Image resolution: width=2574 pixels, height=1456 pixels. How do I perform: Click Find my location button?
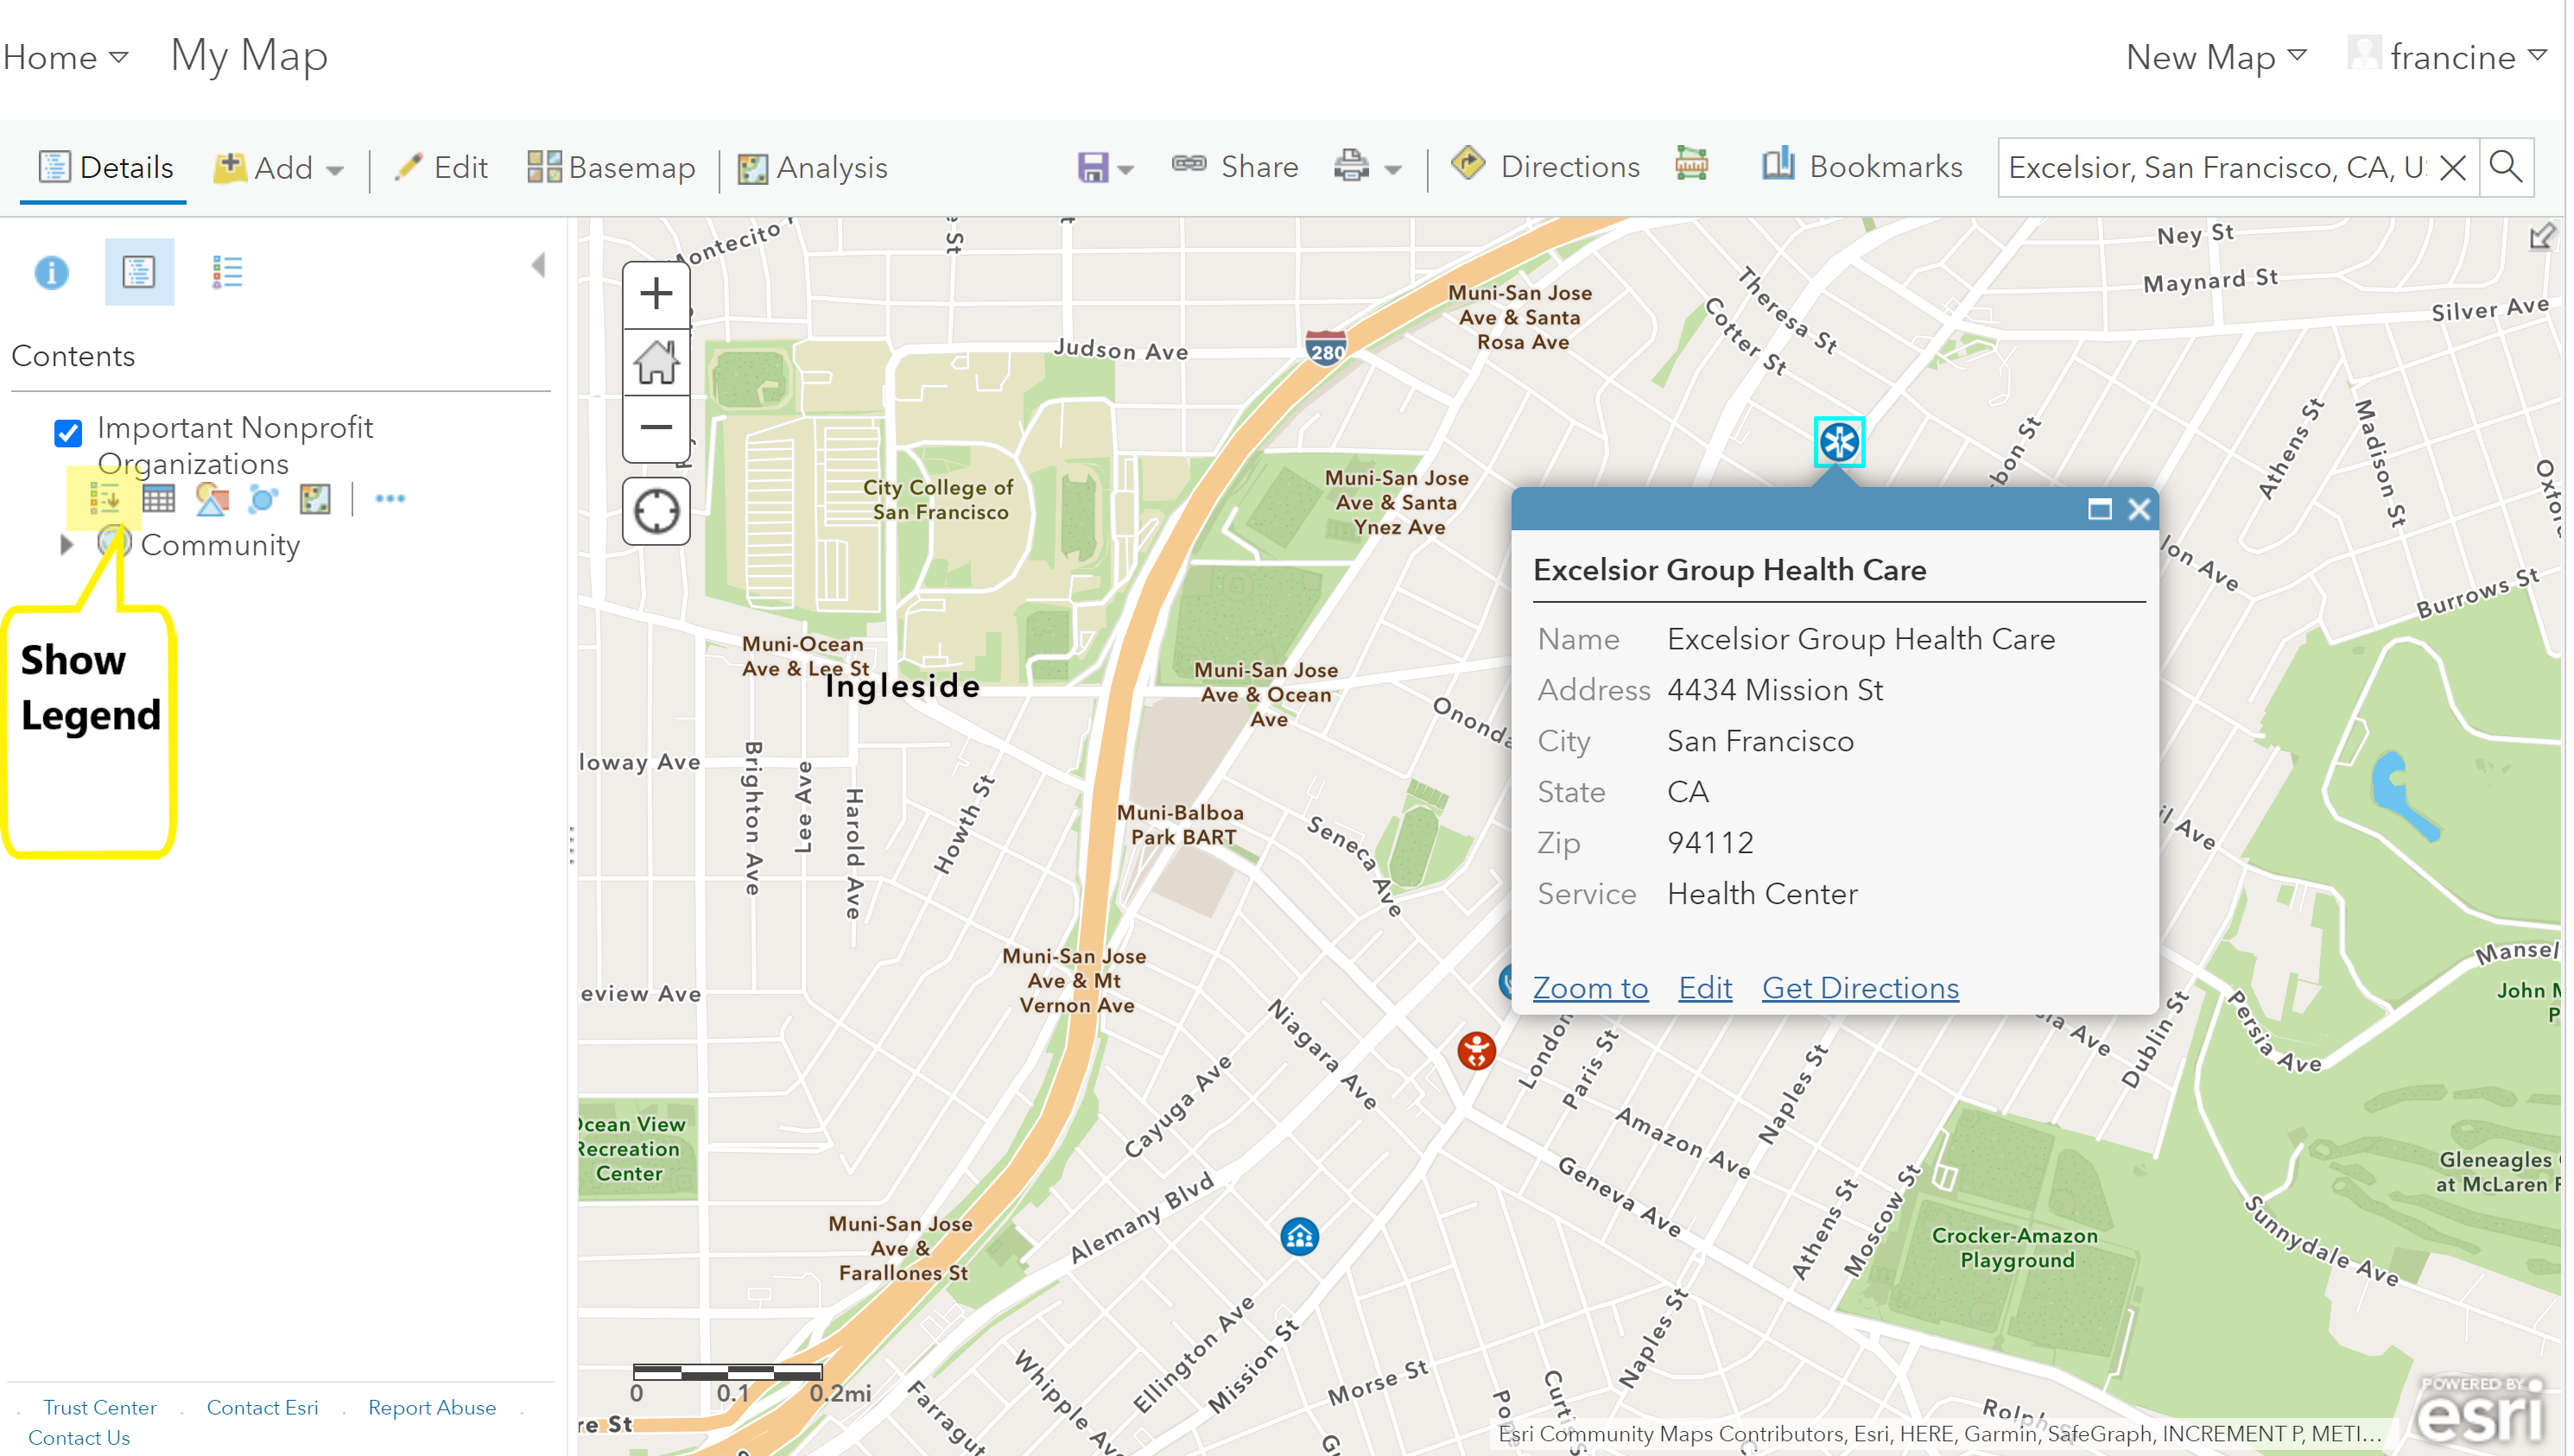coord(657,512)
